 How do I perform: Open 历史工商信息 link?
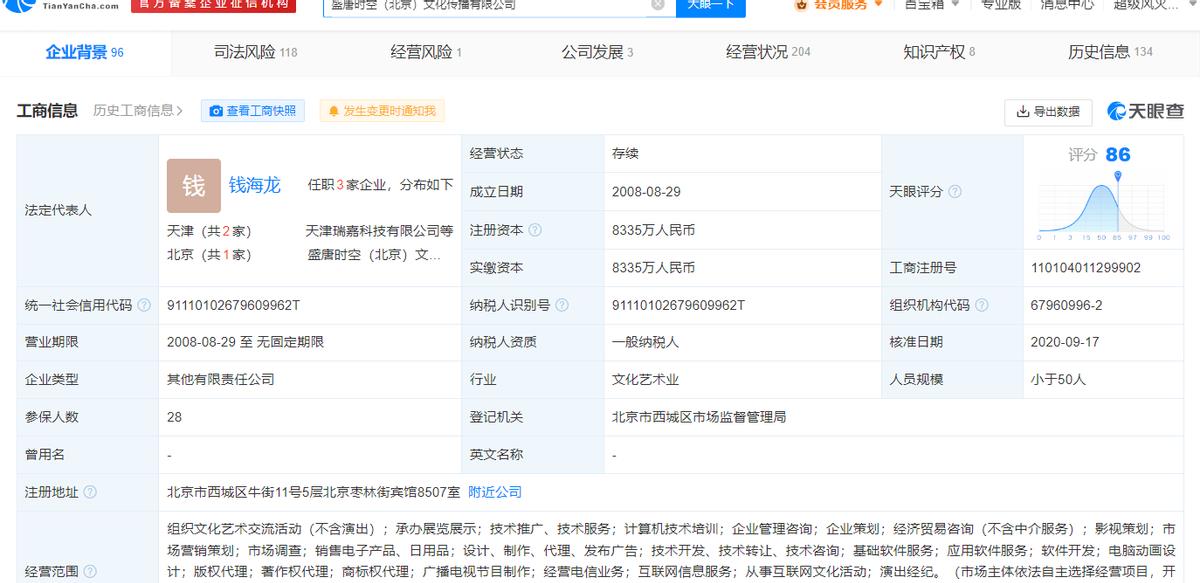coord(138,111)
